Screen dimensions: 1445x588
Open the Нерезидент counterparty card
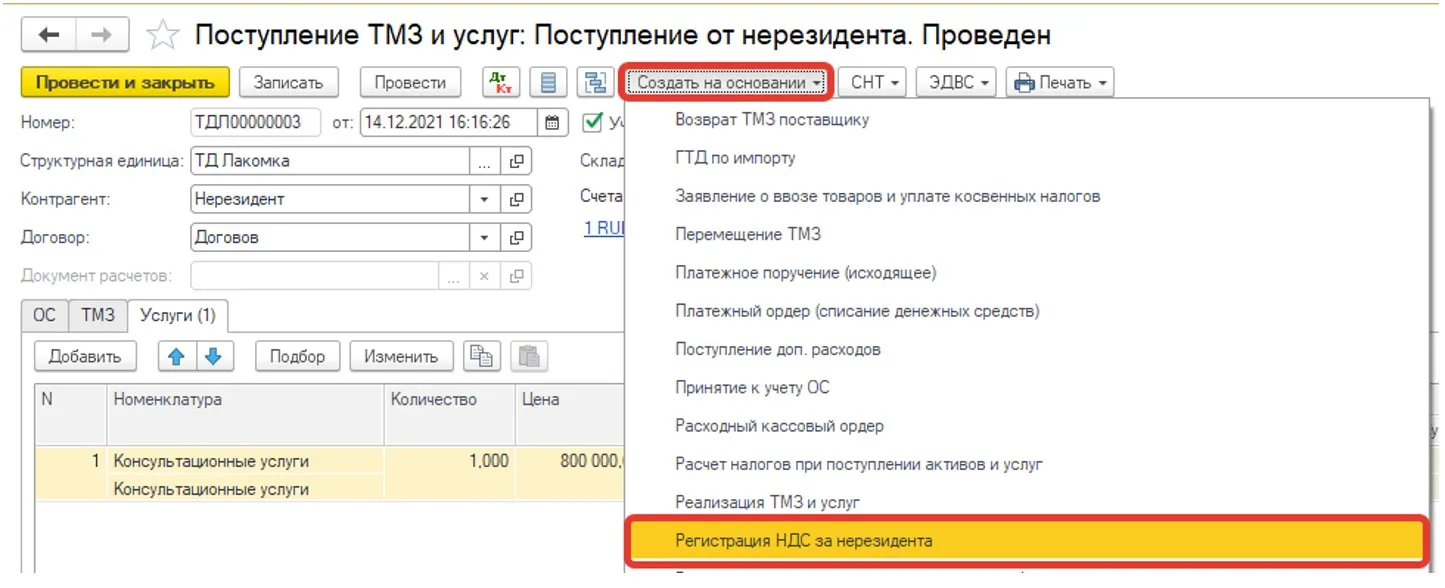[517, 199]
